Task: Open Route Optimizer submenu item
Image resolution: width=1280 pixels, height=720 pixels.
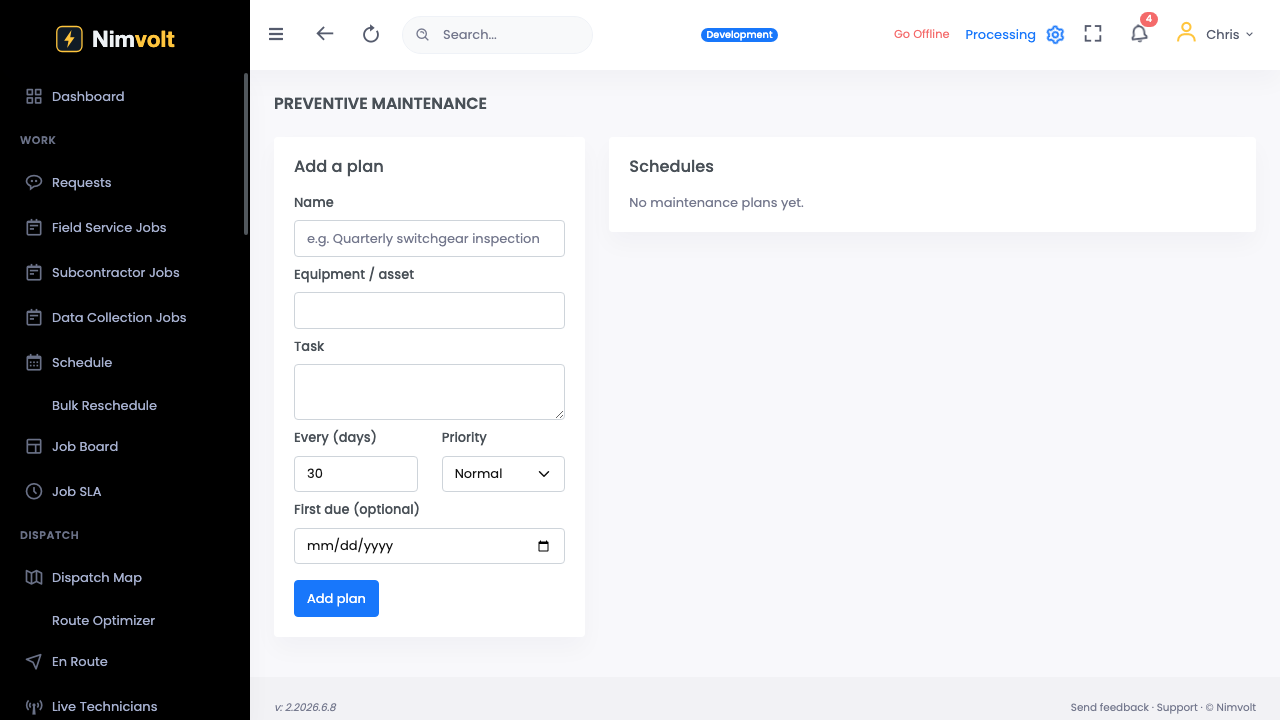Action: point(103,620)
